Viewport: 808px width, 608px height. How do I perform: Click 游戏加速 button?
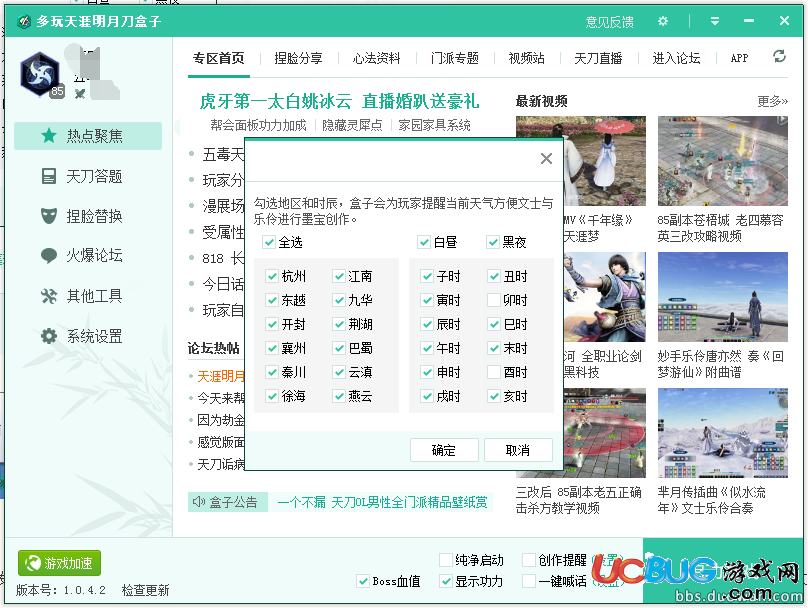point(59,563)
